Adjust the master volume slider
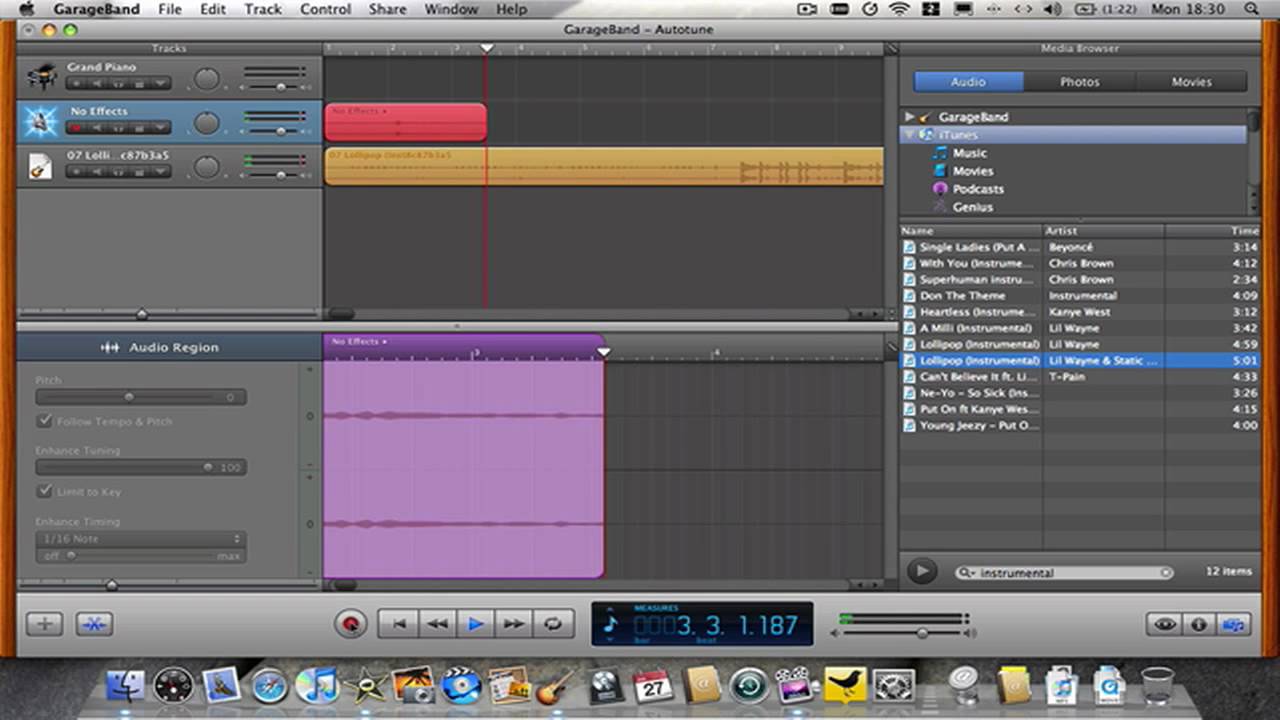This screenshot has height=720, width=1280. pos(921,633)
